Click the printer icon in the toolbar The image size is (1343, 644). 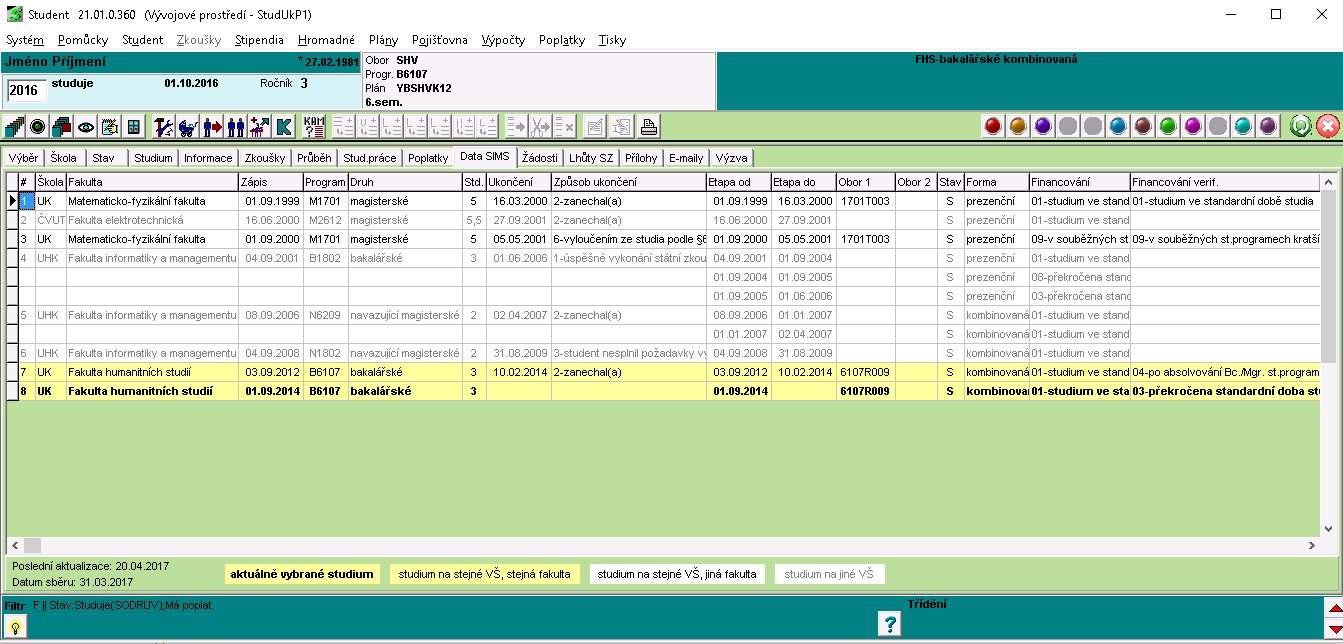[649, 127]
